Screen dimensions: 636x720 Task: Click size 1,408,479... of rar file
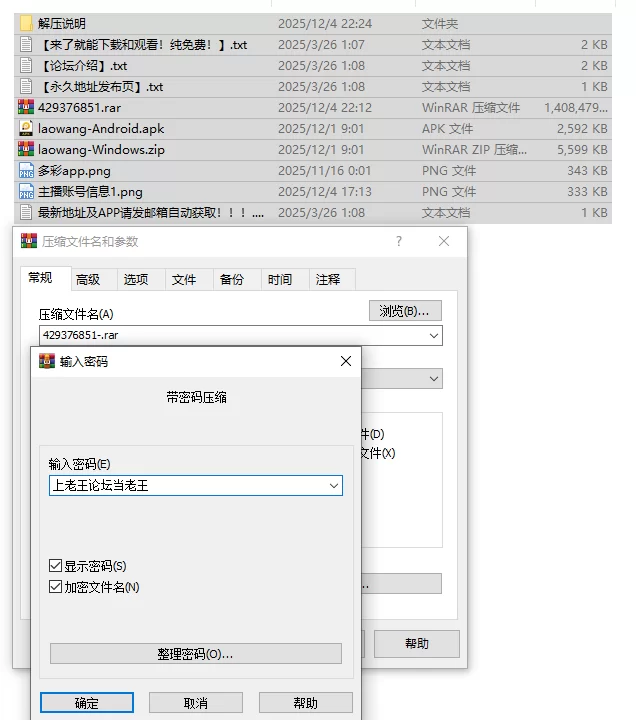point(576,107)
